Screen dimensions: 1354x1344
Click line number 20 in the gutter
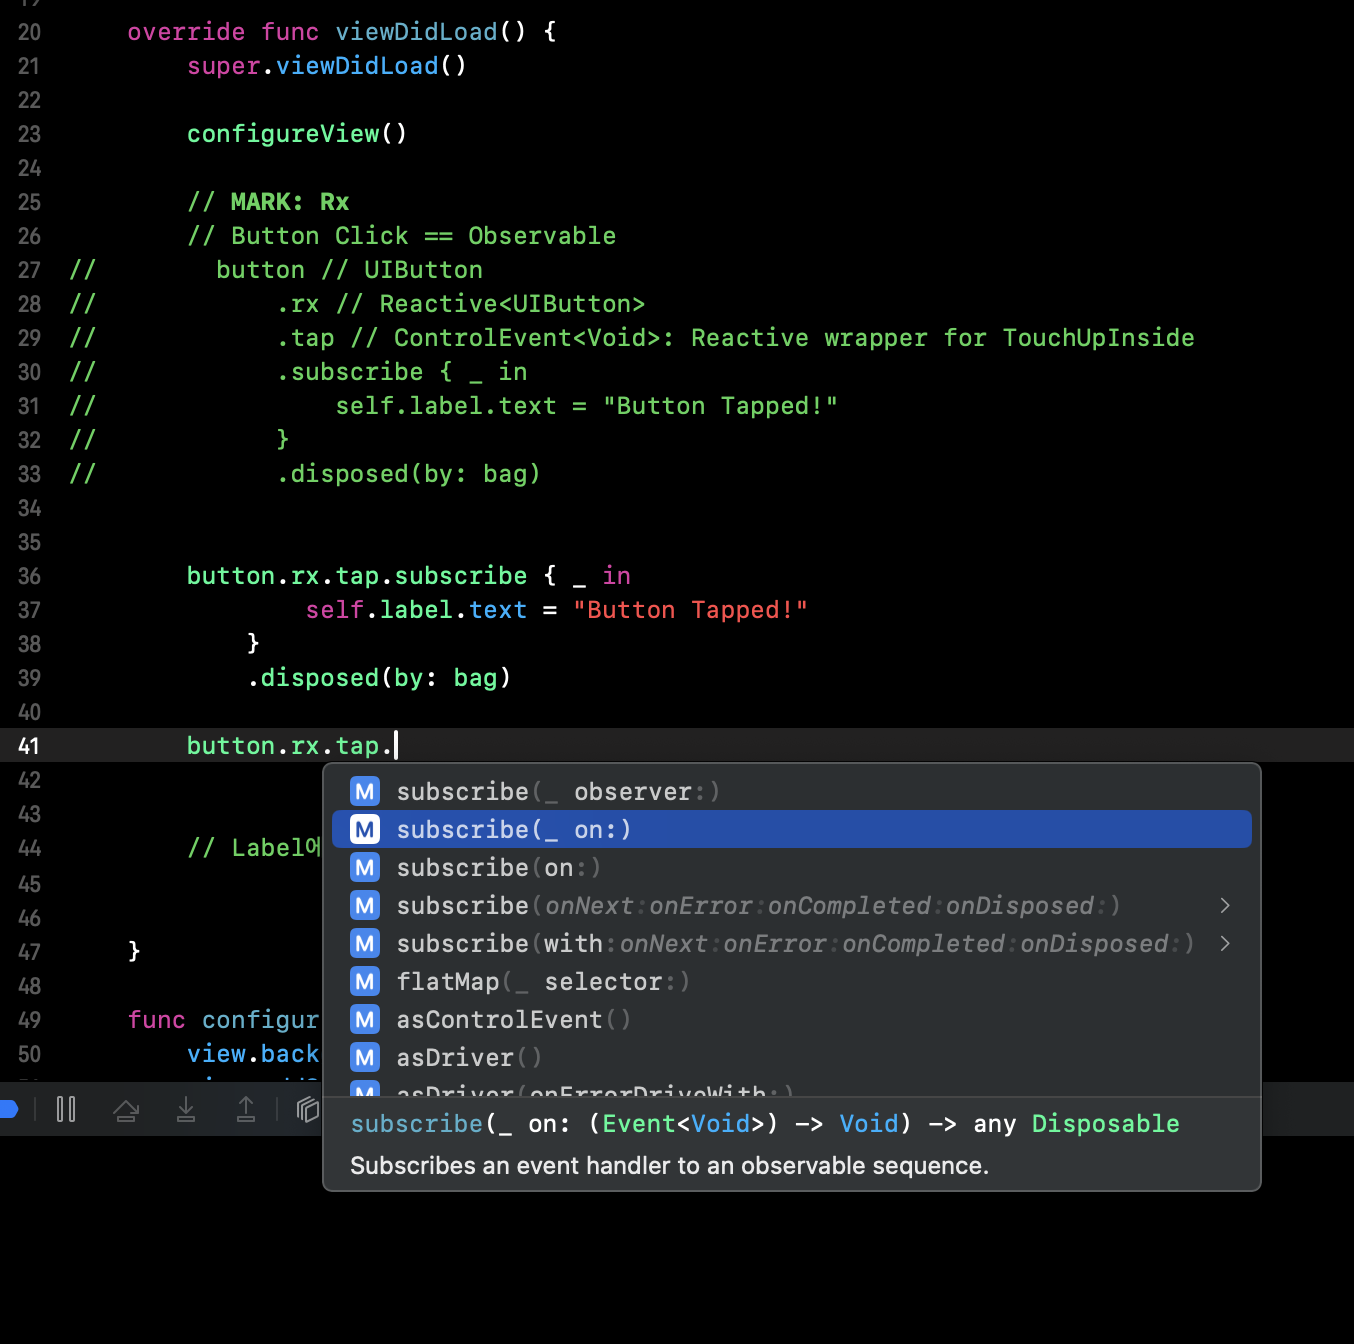pyautogui.click(x=29, y=32)
